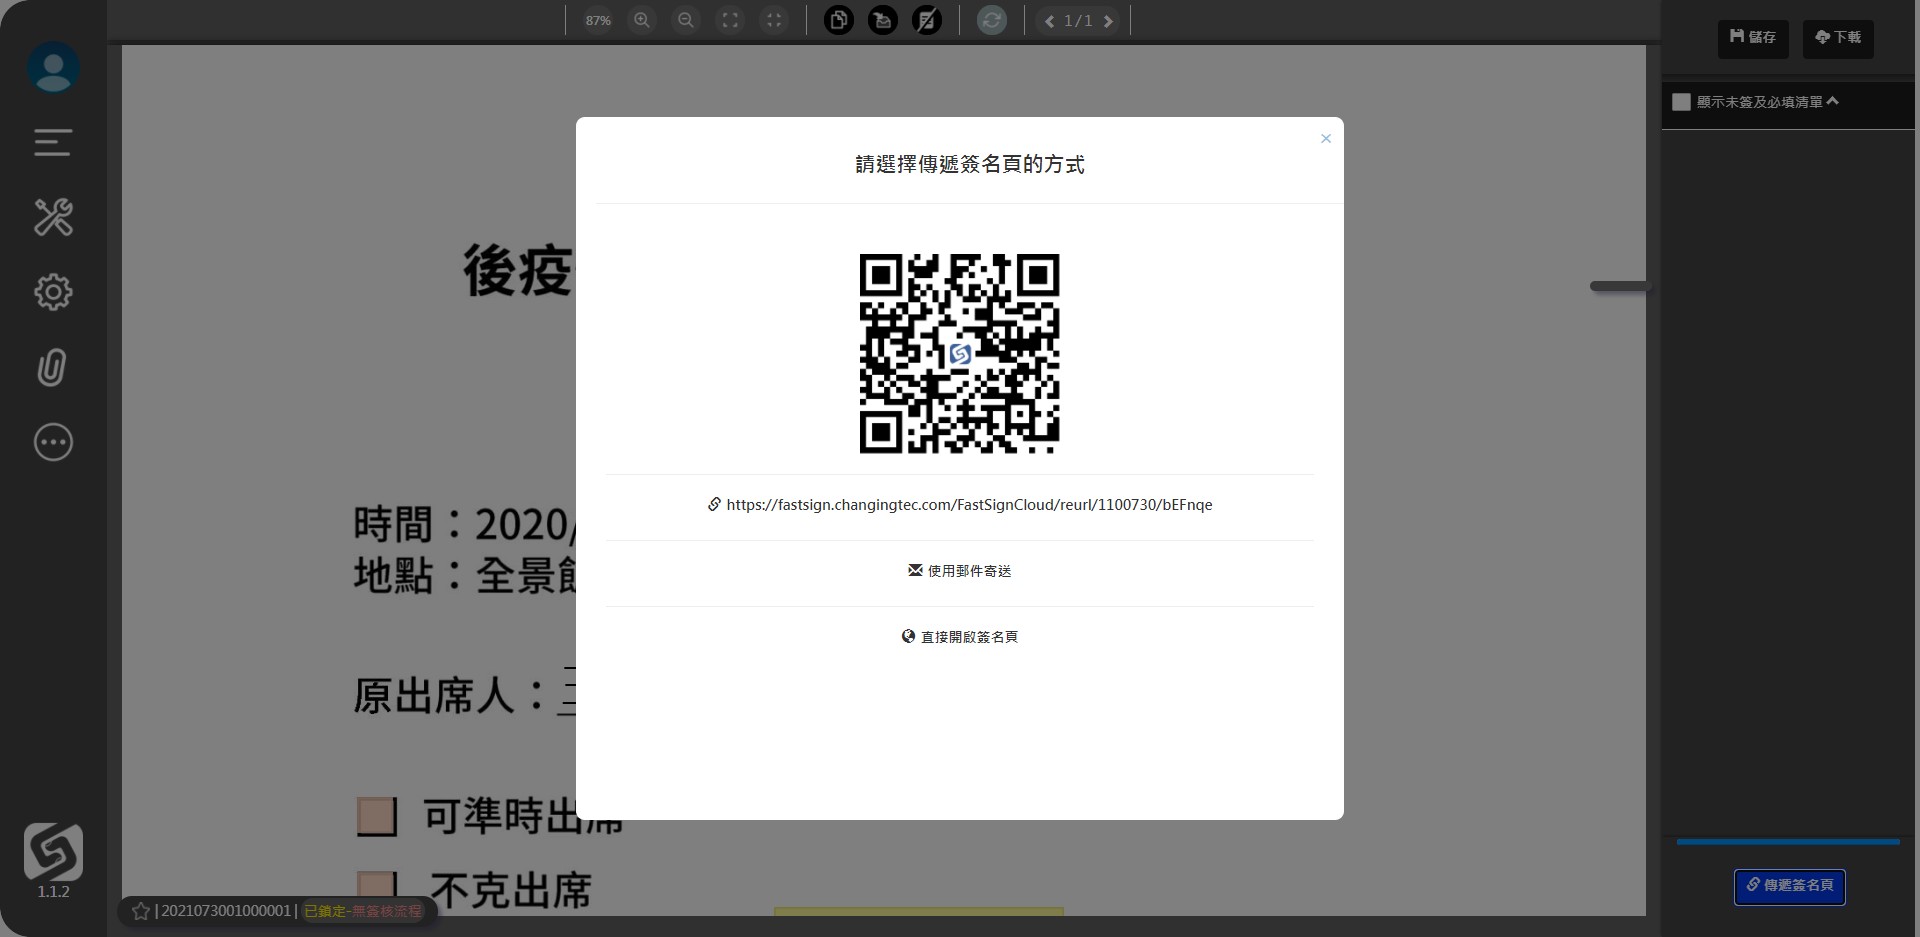Open the user profile avatar
Image resolution: width=1920 pixels, height=937 pixels.
click(53, 68)
